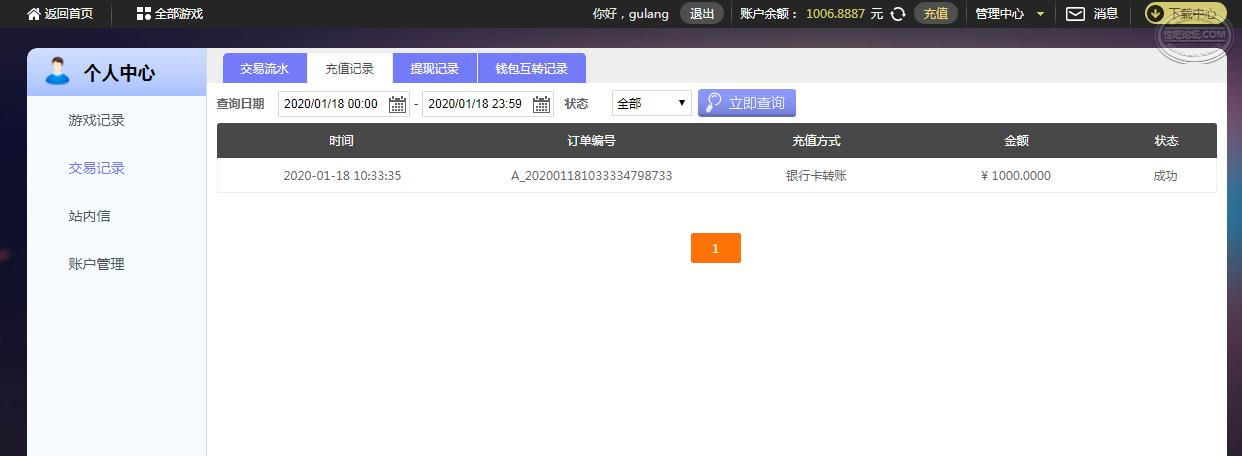Select the 充值记录 tab
This screenshot has width=1242, height=456.
(350, 69)
